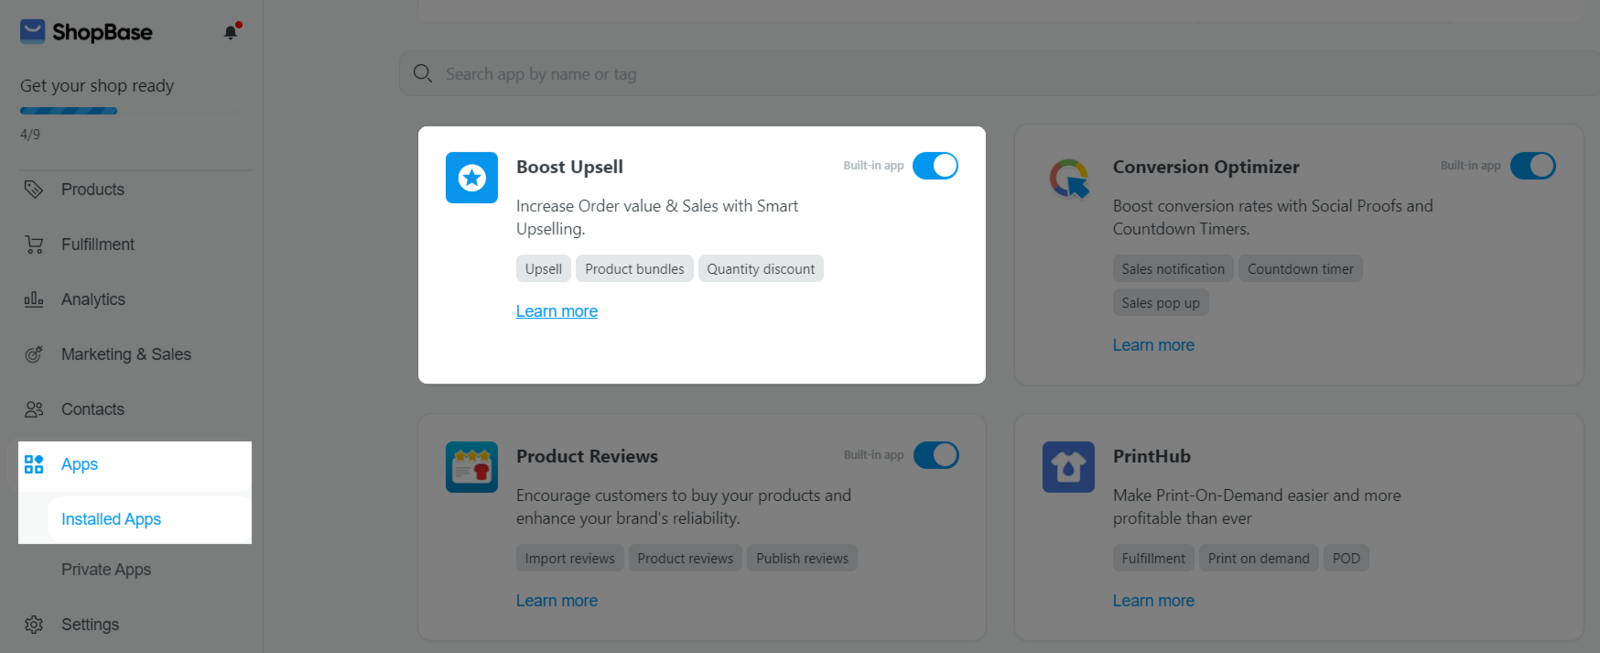The image size is (1600, 653).
Task: Click Learn more under Product Reviews
Action: 557,600
